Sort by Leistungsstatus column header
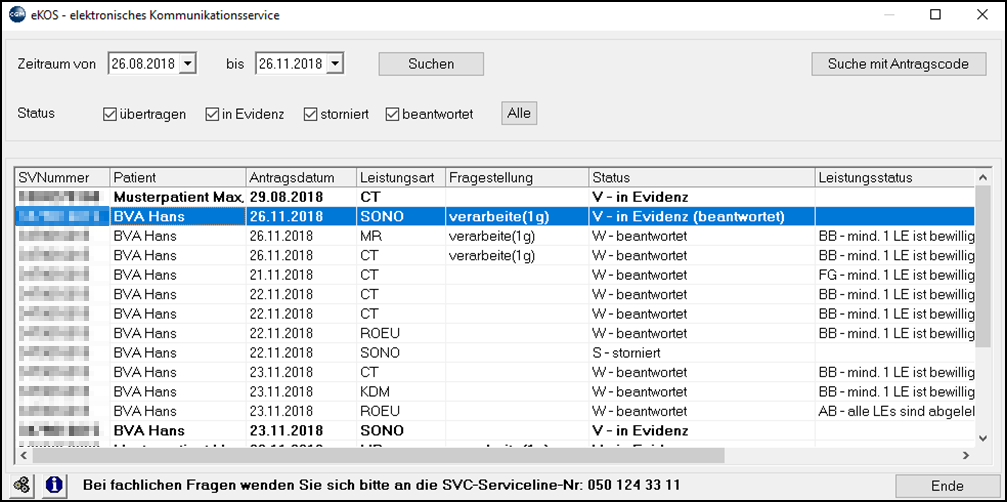The height and width of the screenshot is (502, 1007). [895, 177]
